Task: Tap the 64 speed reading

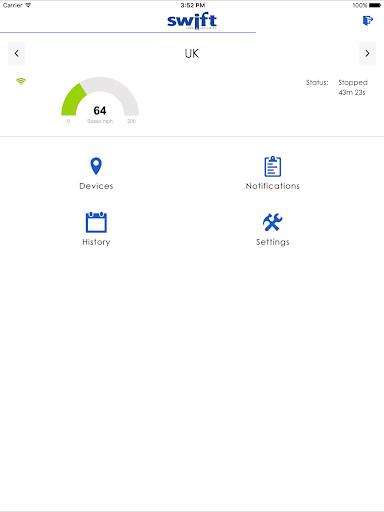Action: [100, 110]
